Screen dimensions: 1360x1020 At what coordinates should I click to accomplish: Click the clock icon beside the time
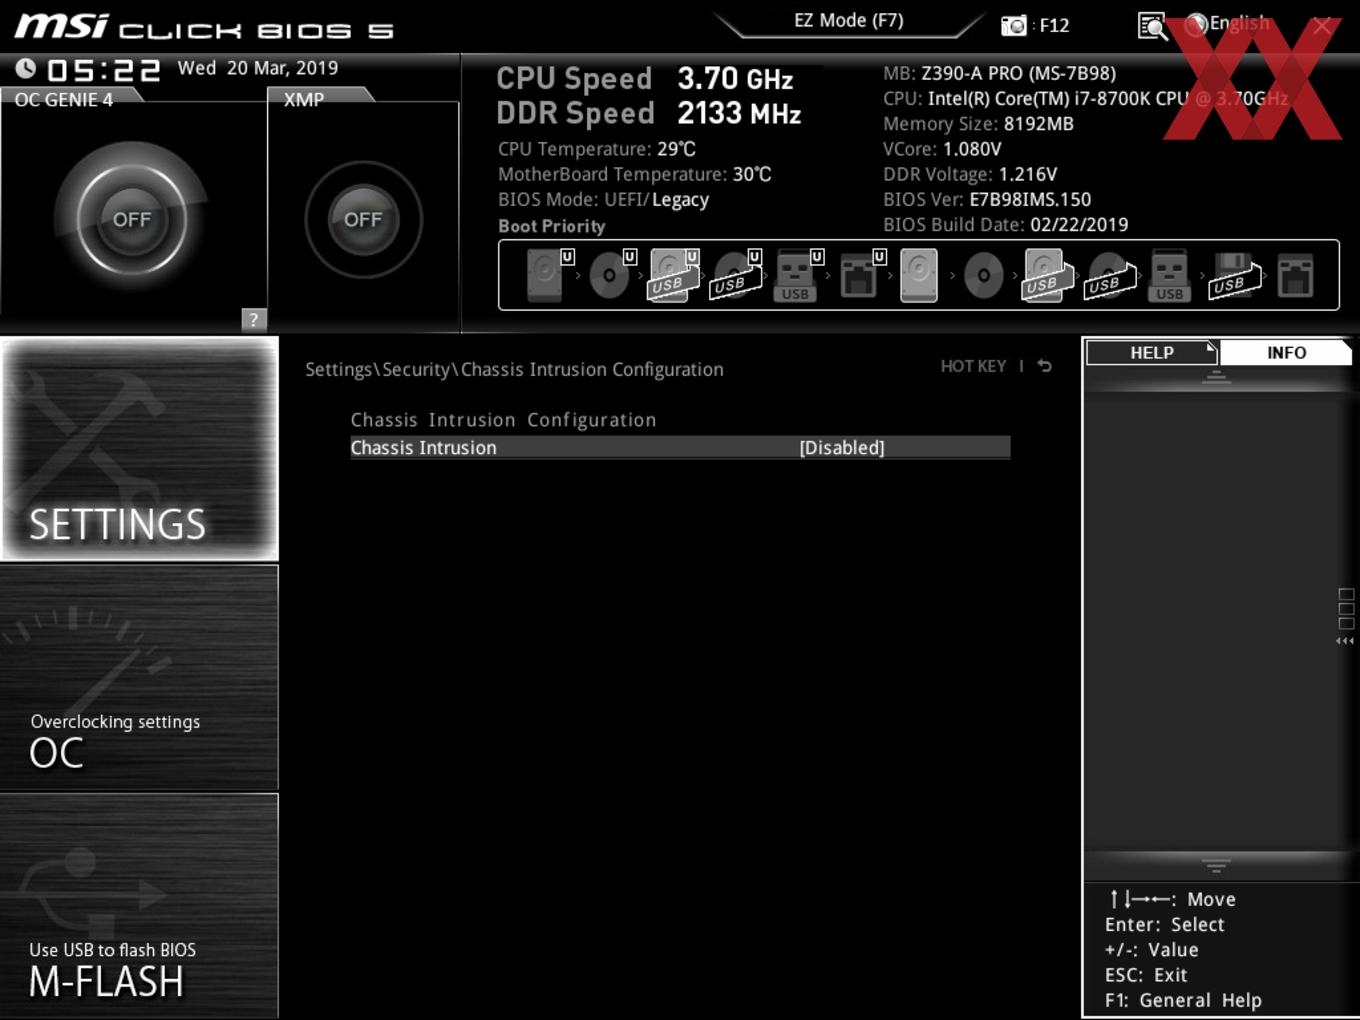coord(26,68)
